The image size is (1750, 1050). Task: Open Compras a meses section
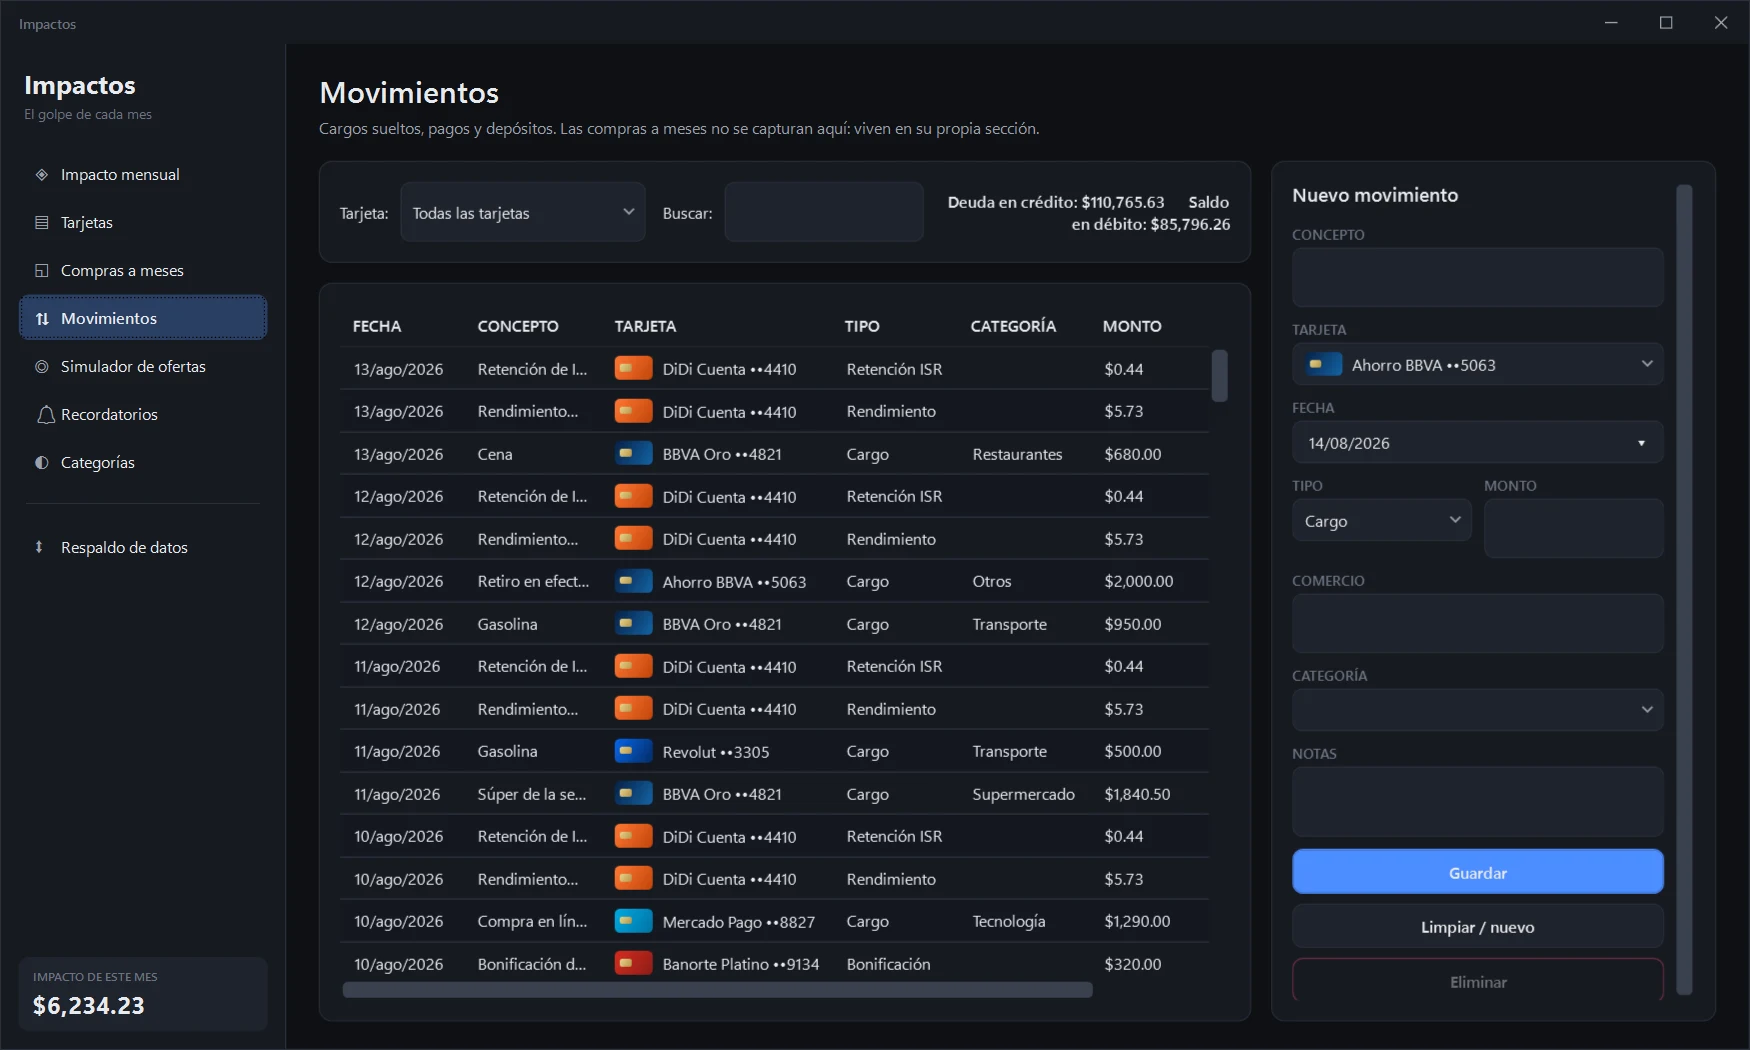coord(143,271)
